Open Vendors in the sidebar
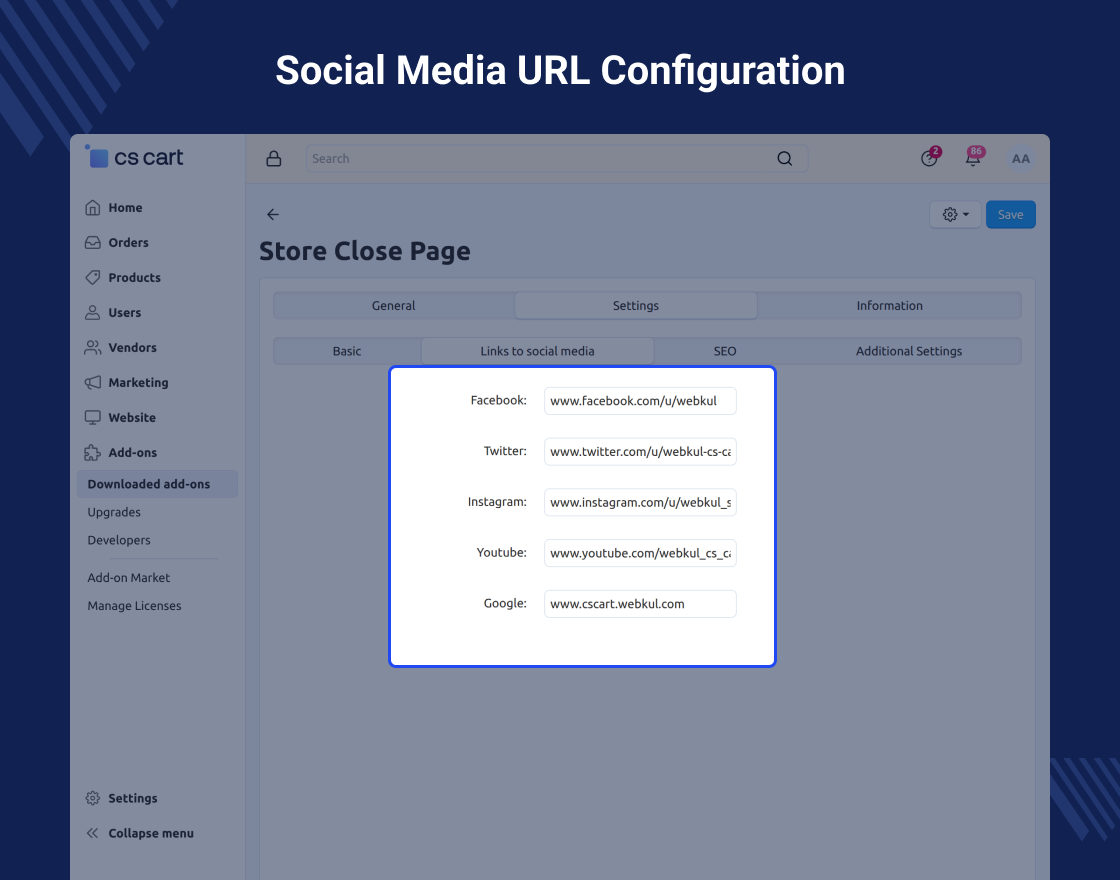Viewport: 1120px width, 880px height. click(132, 347)
